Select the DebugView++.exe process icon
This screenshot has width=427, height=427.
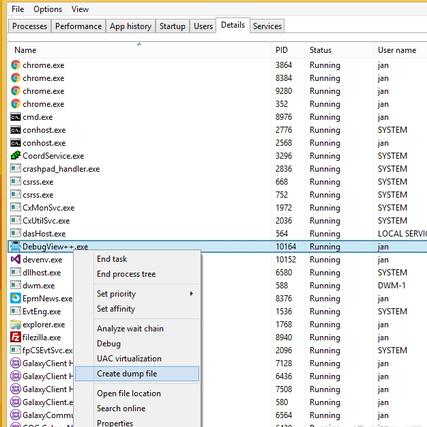(15, 247)
